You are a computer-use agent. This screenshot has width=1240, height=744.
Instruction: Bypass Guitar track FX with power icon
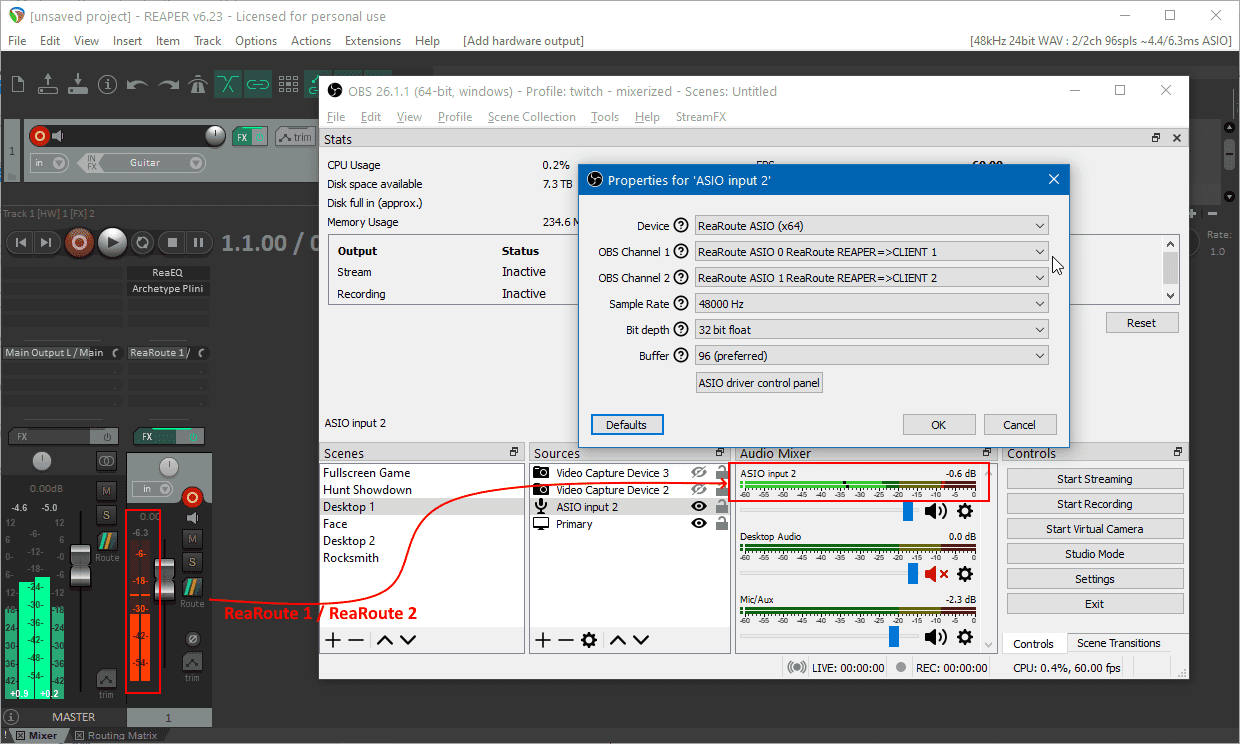259,137
